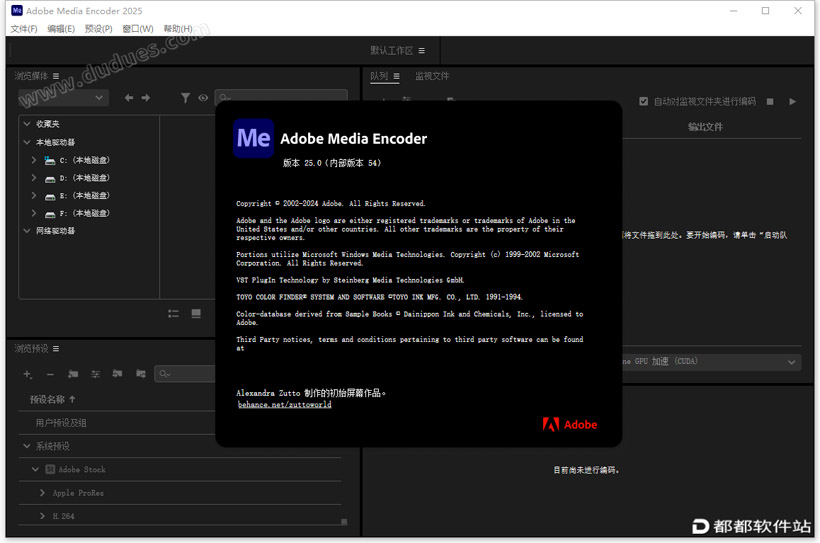Toggle 自动对监视文件夹进行编码 checkbox
The width and height of the screenshot is (820, 543).
(x=644, y=101)
